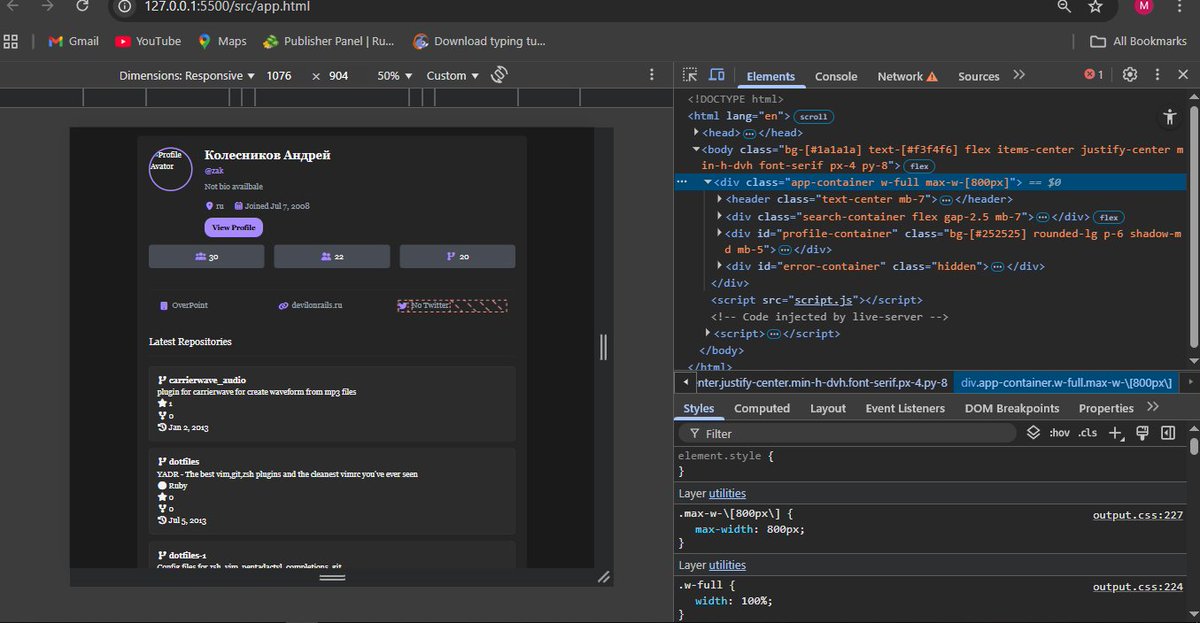The width and height of the screenshot is (1200, 623).
Task: Collapse the app-container div node
Action: pos(708,182)
